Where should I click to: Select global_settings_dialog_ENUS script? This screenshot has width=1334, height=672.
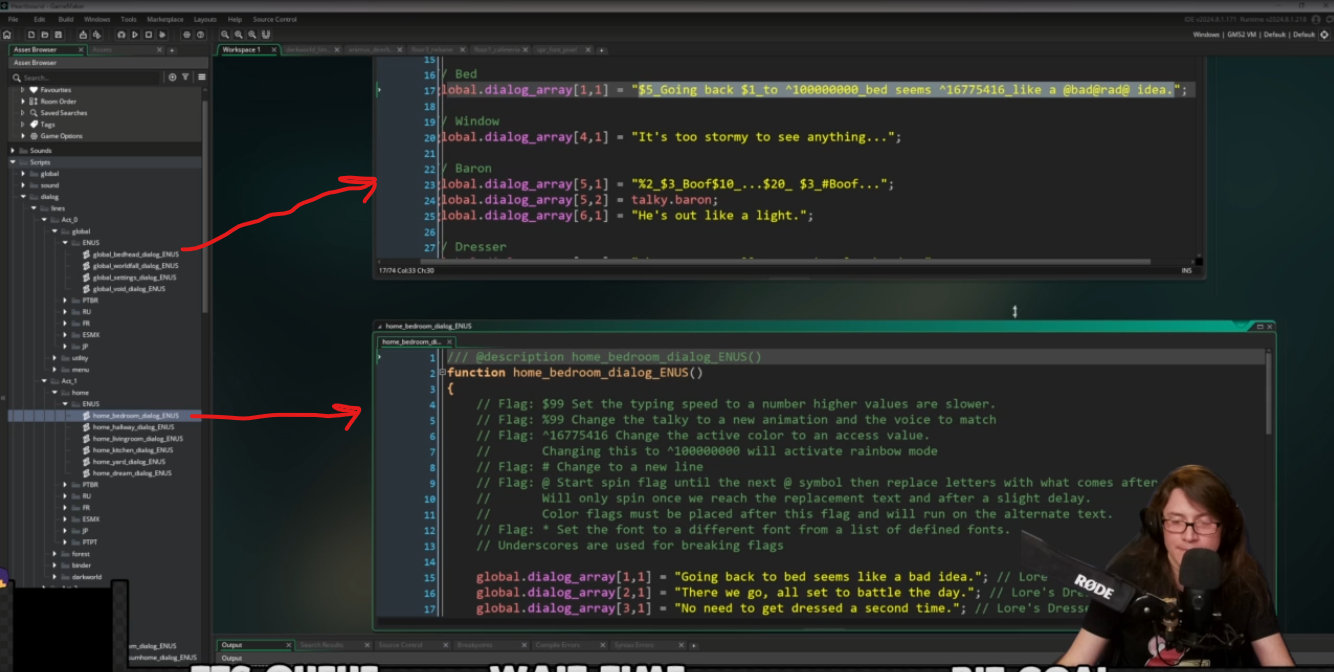(135, 277)
